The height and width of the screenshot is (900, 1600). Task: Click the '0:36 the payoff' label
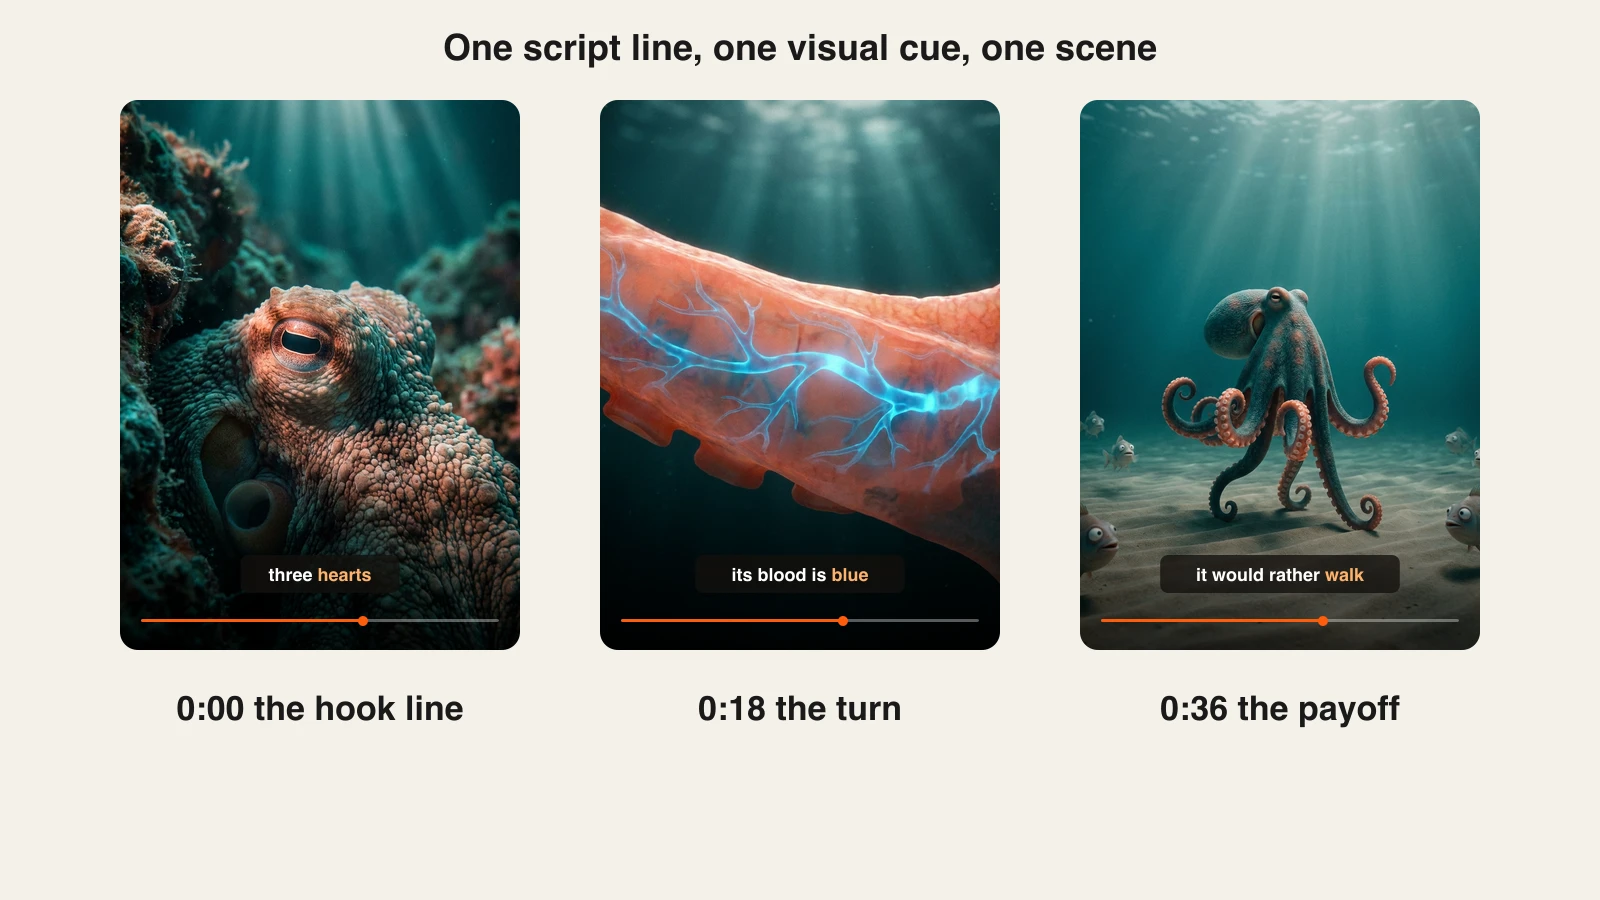coord(1280,709)
